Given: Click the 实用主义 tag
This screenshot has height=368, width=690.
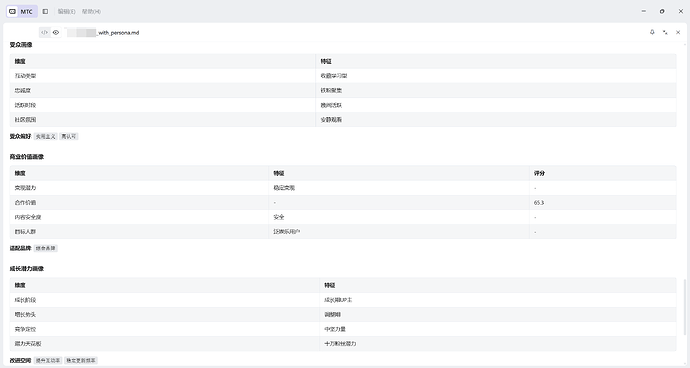Looking at the screenshot, I should coord(45,136).
